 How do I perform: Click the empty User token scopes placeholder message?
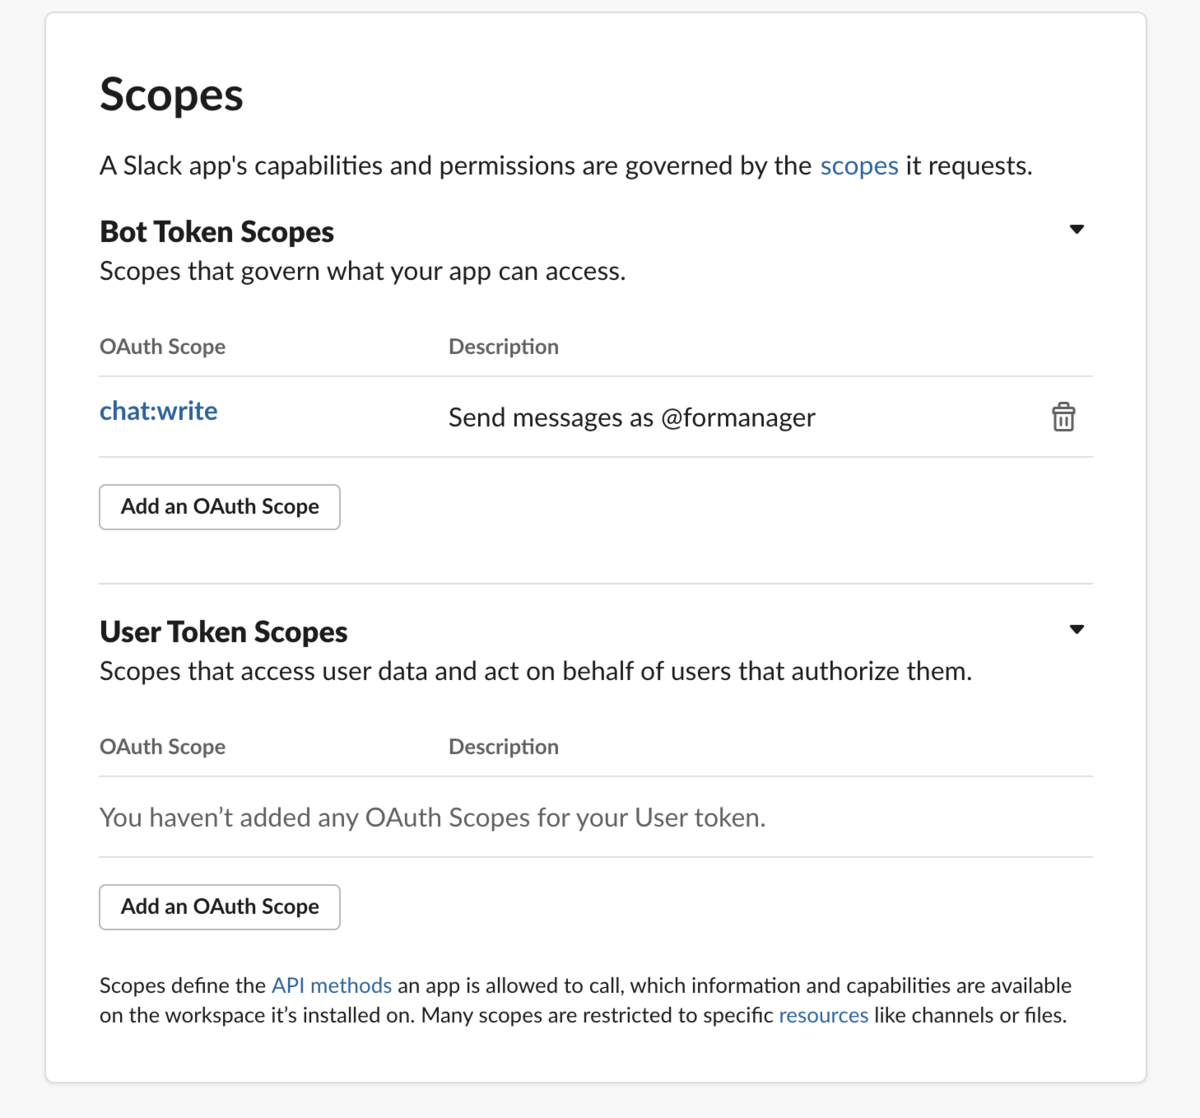[432, 817]
